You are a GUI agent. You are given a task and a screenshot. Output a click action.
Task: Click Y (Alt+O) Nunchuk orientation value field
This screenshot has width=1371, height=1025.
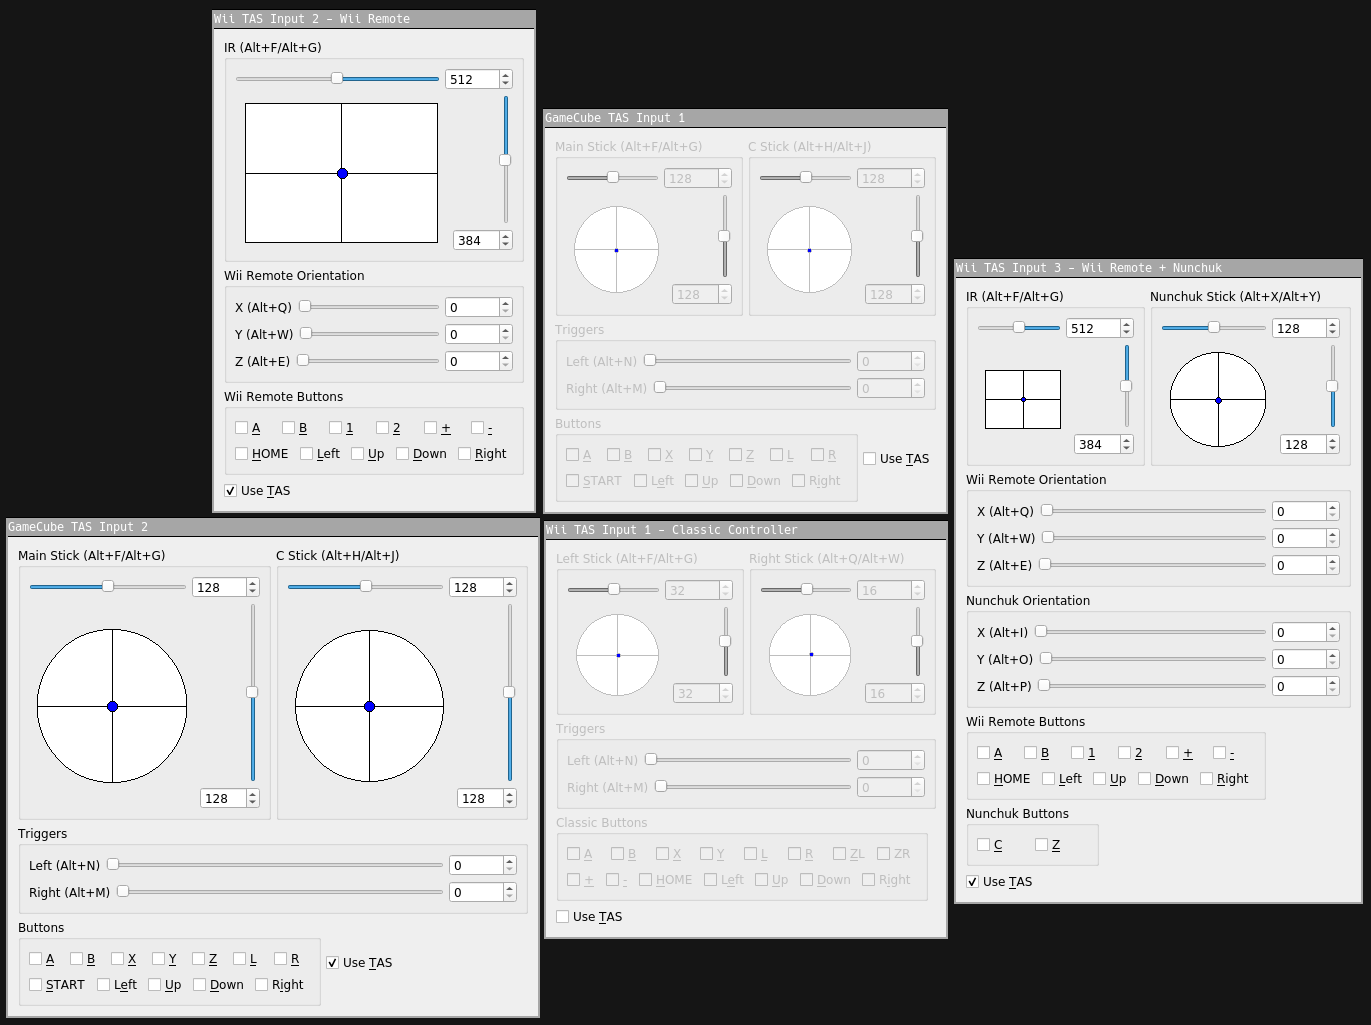(x=1306, y=659)
